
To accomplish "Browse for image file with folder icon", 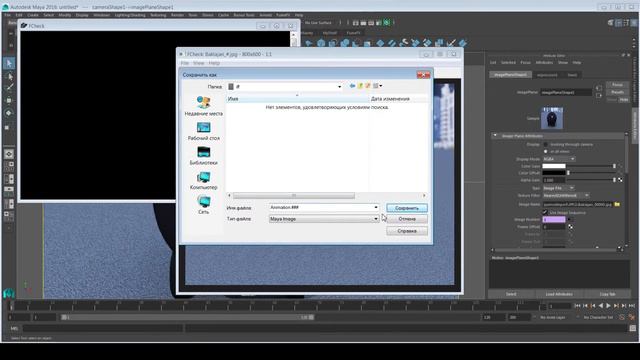I will tap(617, 204).
